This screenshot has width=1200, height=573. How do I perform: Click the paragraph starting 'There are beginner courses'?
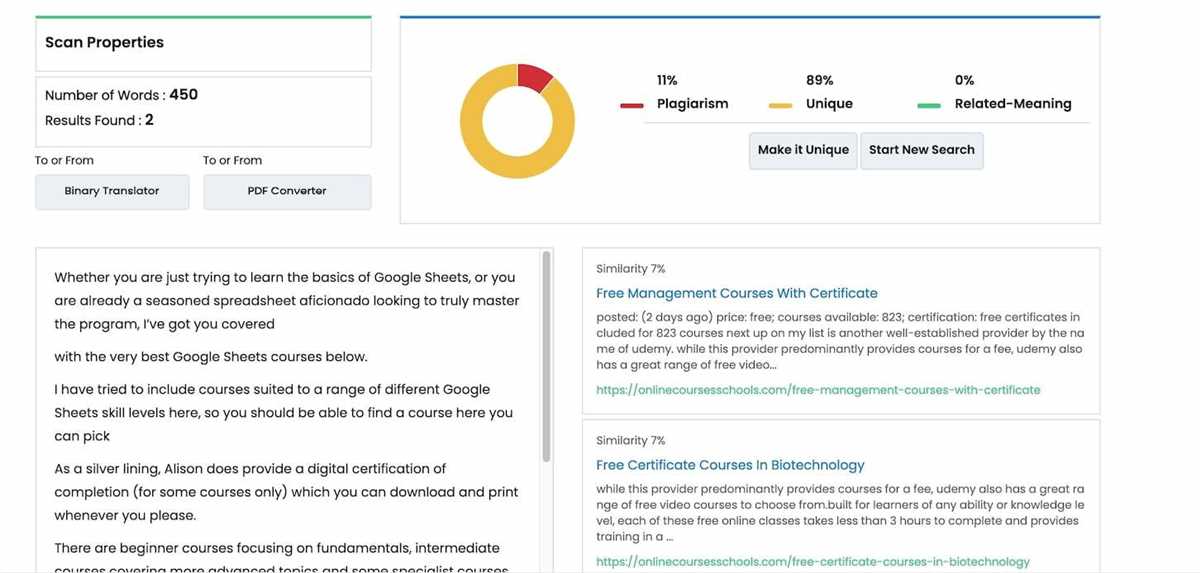tap(282, 559)
